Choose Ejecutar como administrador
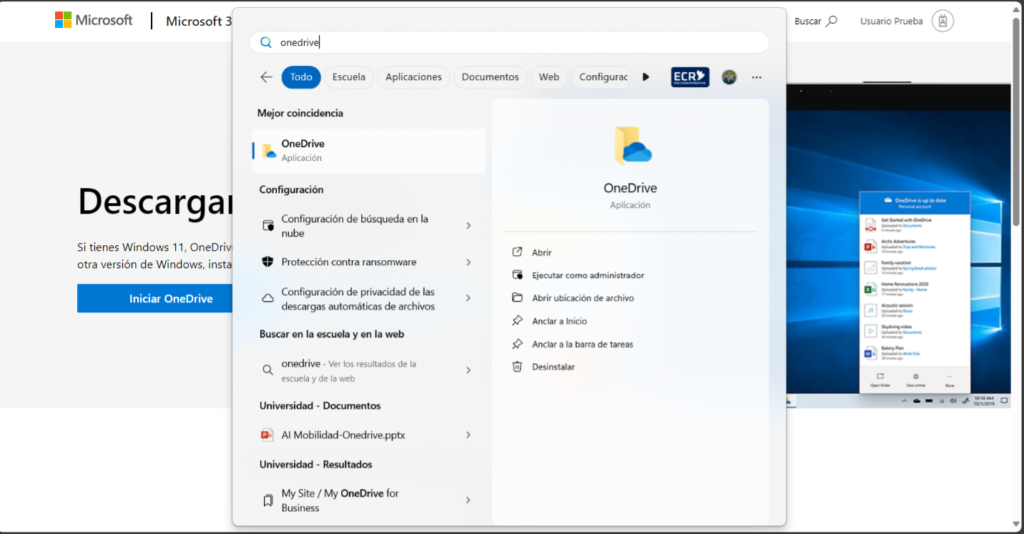Viewport: 1024px width, 534px height. 587,275
